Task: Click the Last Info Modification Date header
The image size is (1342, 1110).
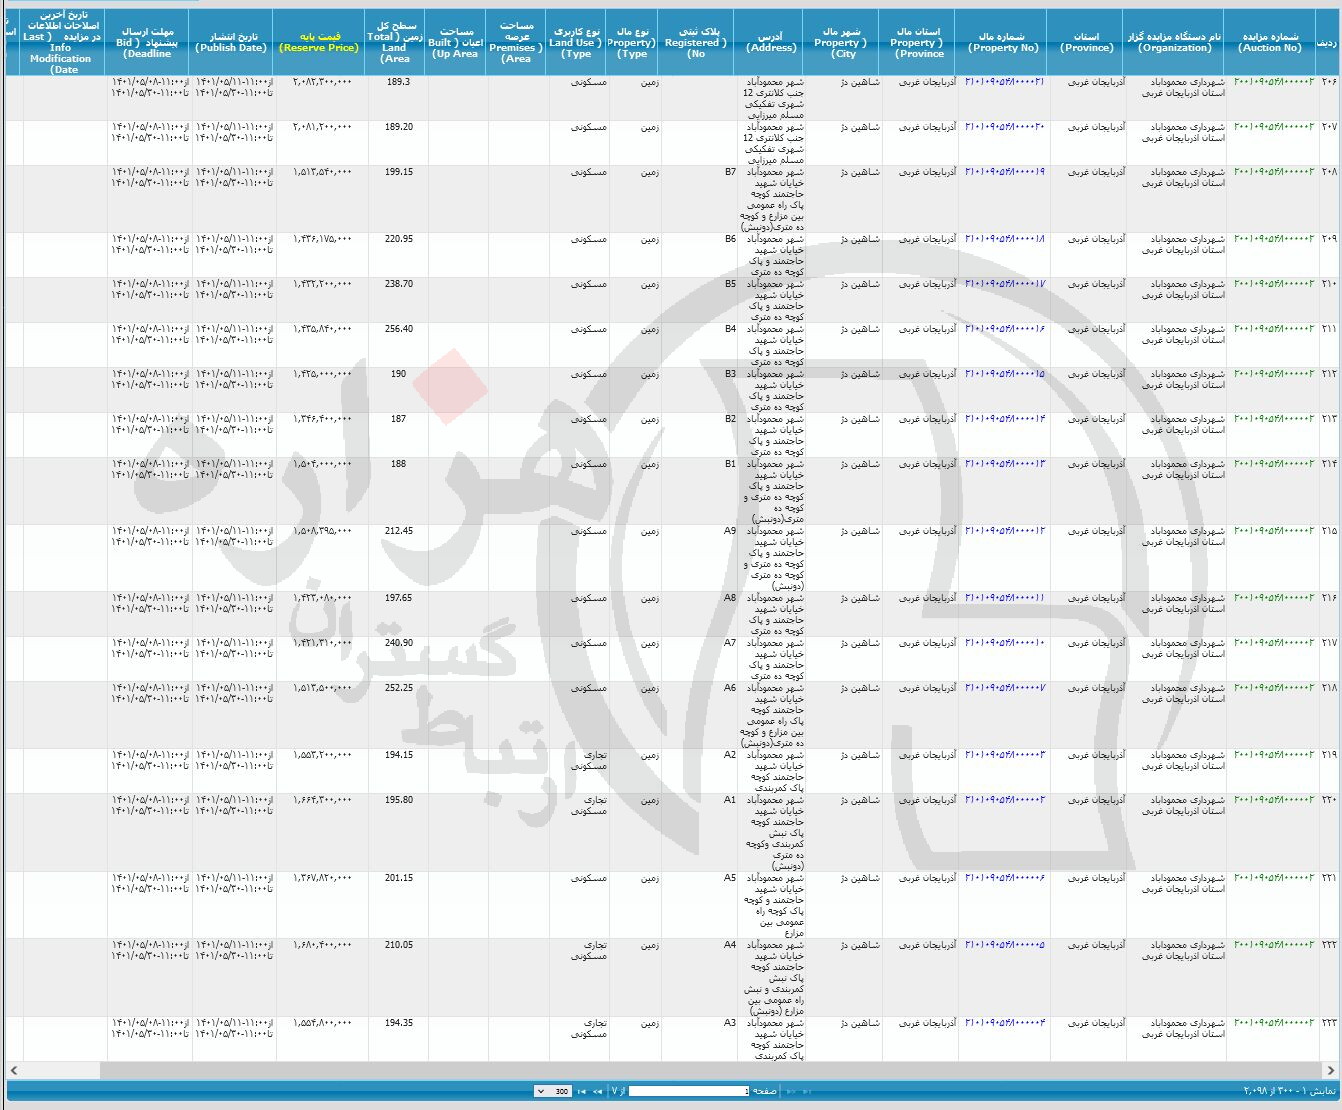Action: (x=62, y=42)
